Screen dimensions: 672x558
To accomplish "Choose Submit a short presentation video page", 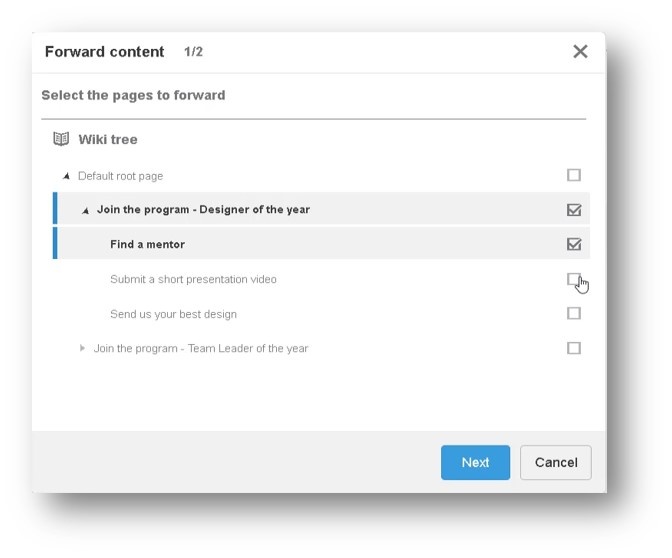I will point(193,279).
